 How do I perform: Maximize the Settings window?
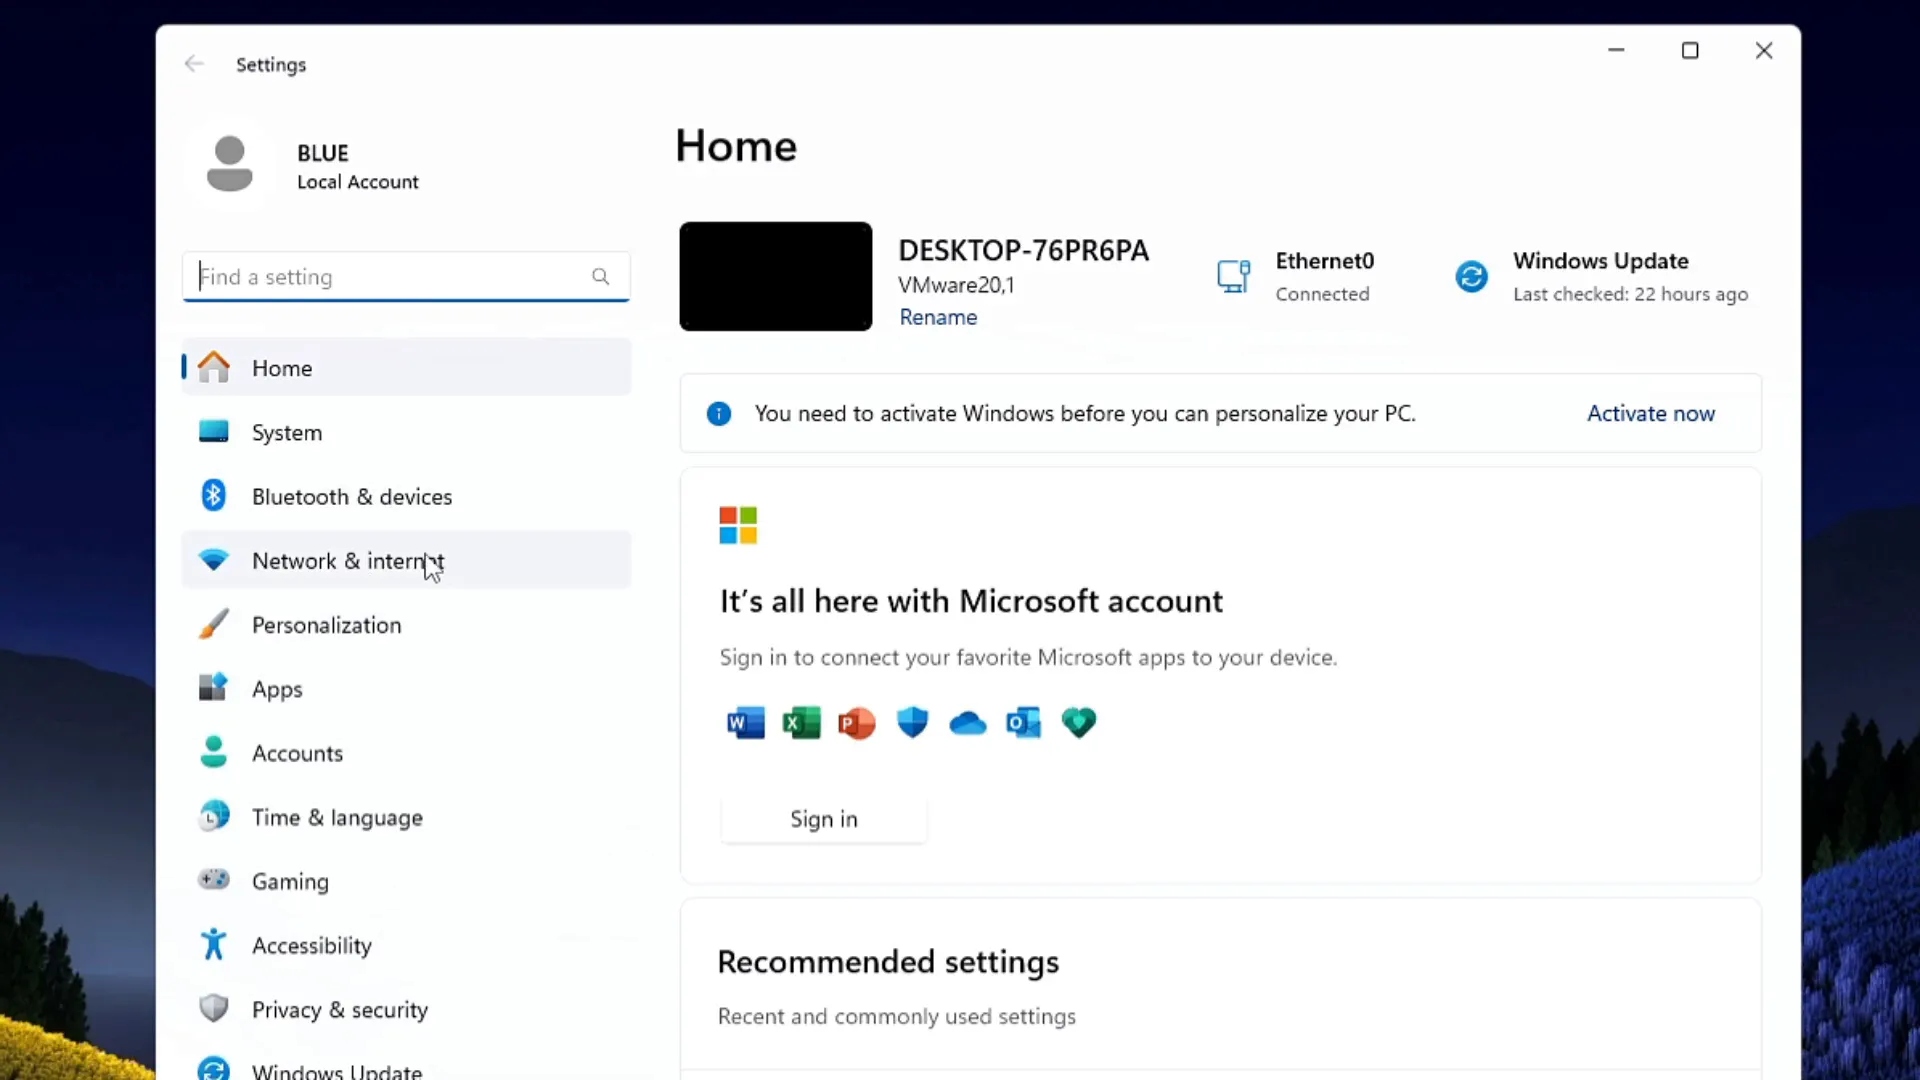coord(1690,50)
